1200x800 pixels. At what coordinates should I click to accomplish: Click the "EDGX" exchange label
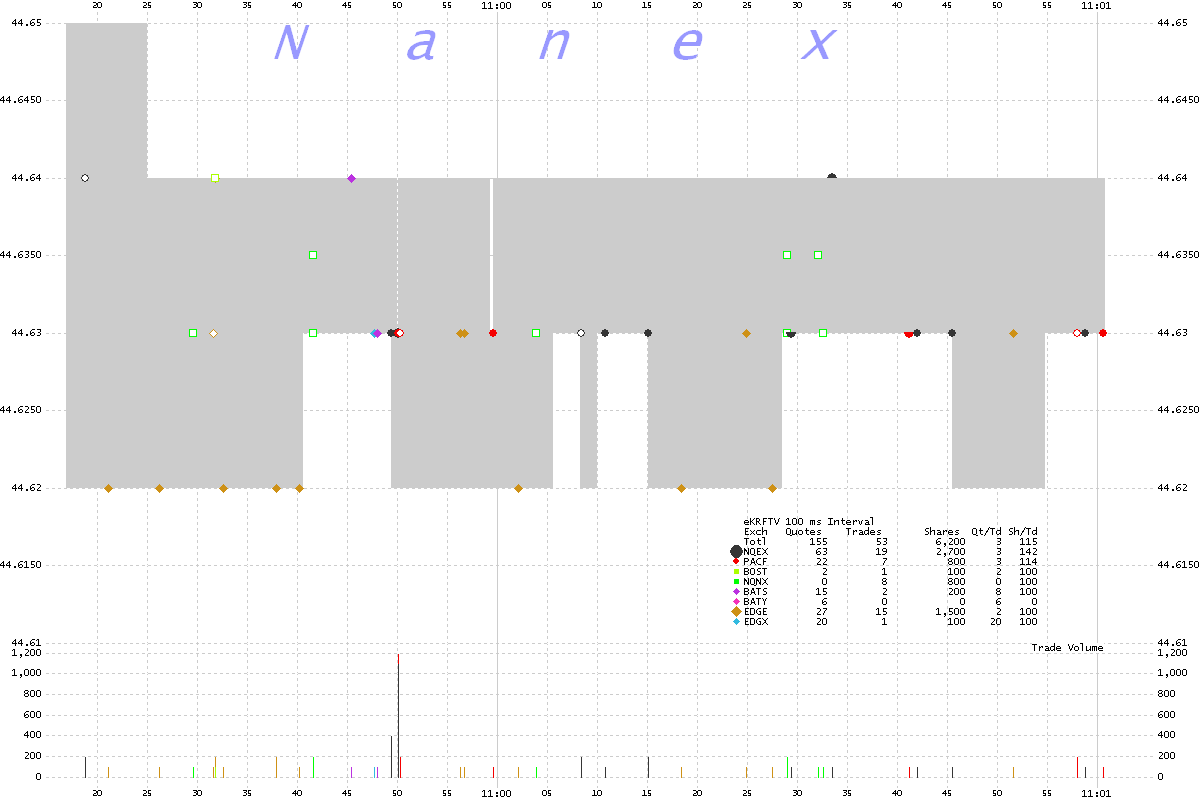pyautogui.click(x=755, y=622)
